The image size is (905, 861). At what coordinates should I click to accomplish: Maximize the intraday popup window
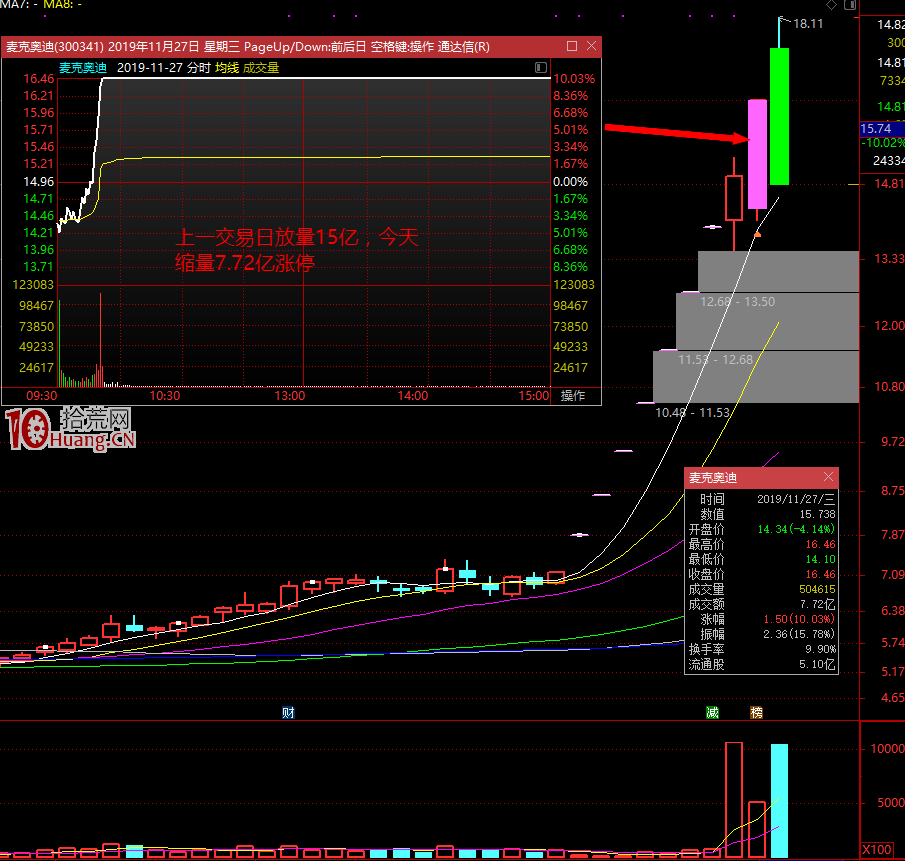tap(571, 46)
